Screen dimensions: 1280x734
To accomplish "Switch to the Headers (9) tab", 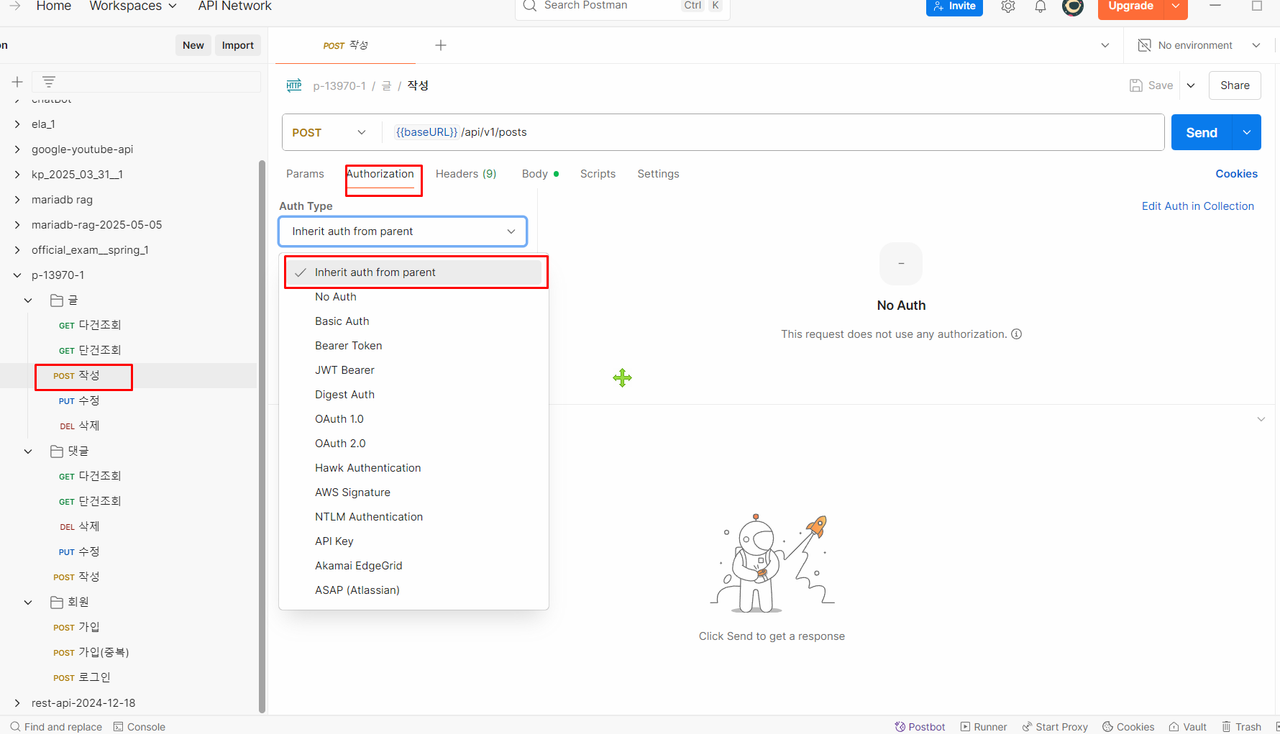I will (466, 174).
